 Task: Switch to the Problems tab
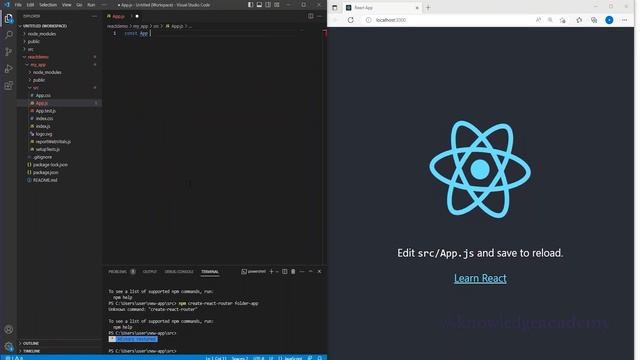(x=118, y=272)
